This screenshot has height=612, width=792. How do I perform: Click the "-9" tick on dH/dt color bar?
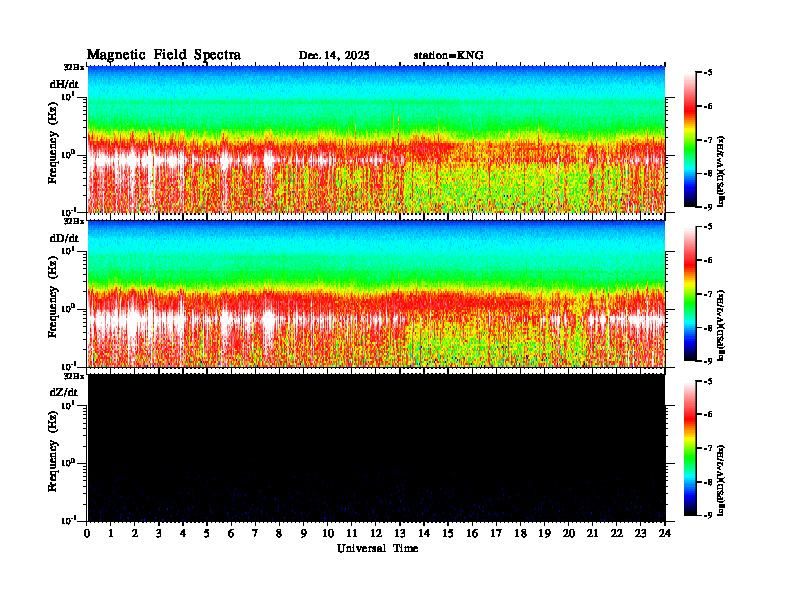coord(708,207)
